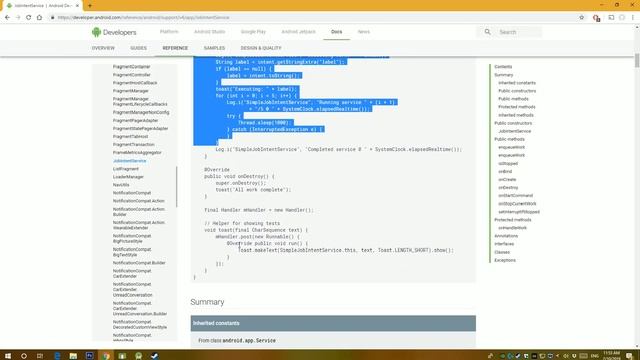
Task: Click the browser Forward arrow
Action: point(18,18)
